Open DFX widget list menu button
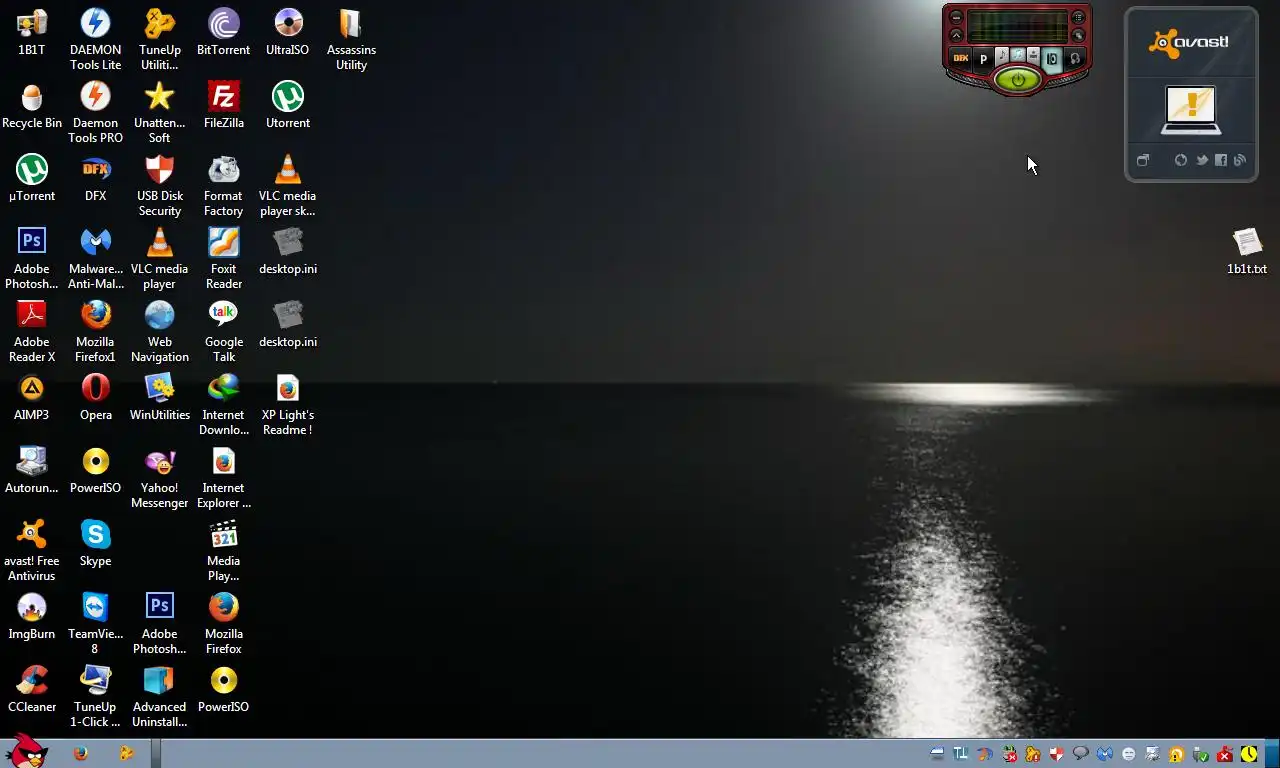1280x768 pixels. (x=1078, y=17)
